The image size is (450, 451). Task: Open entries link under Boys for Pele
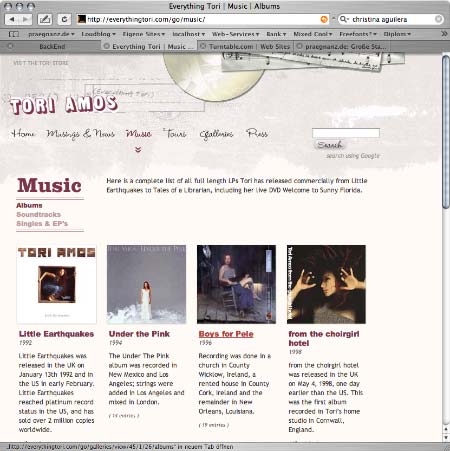click(214, 425)
